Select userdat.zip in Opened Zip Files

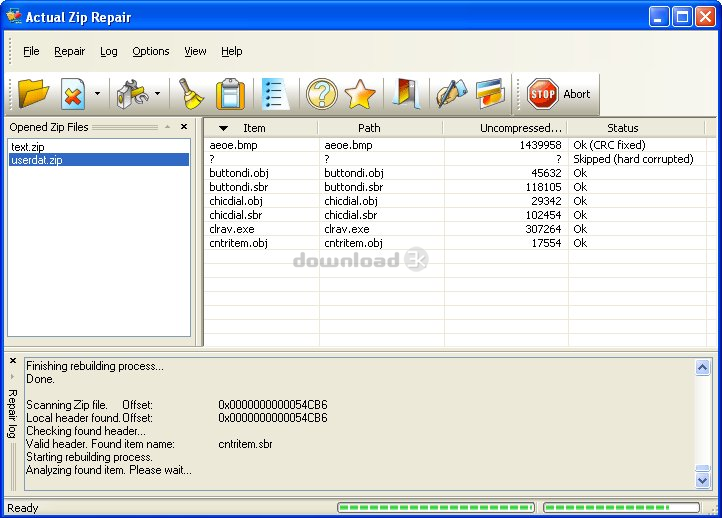(99, 160)
